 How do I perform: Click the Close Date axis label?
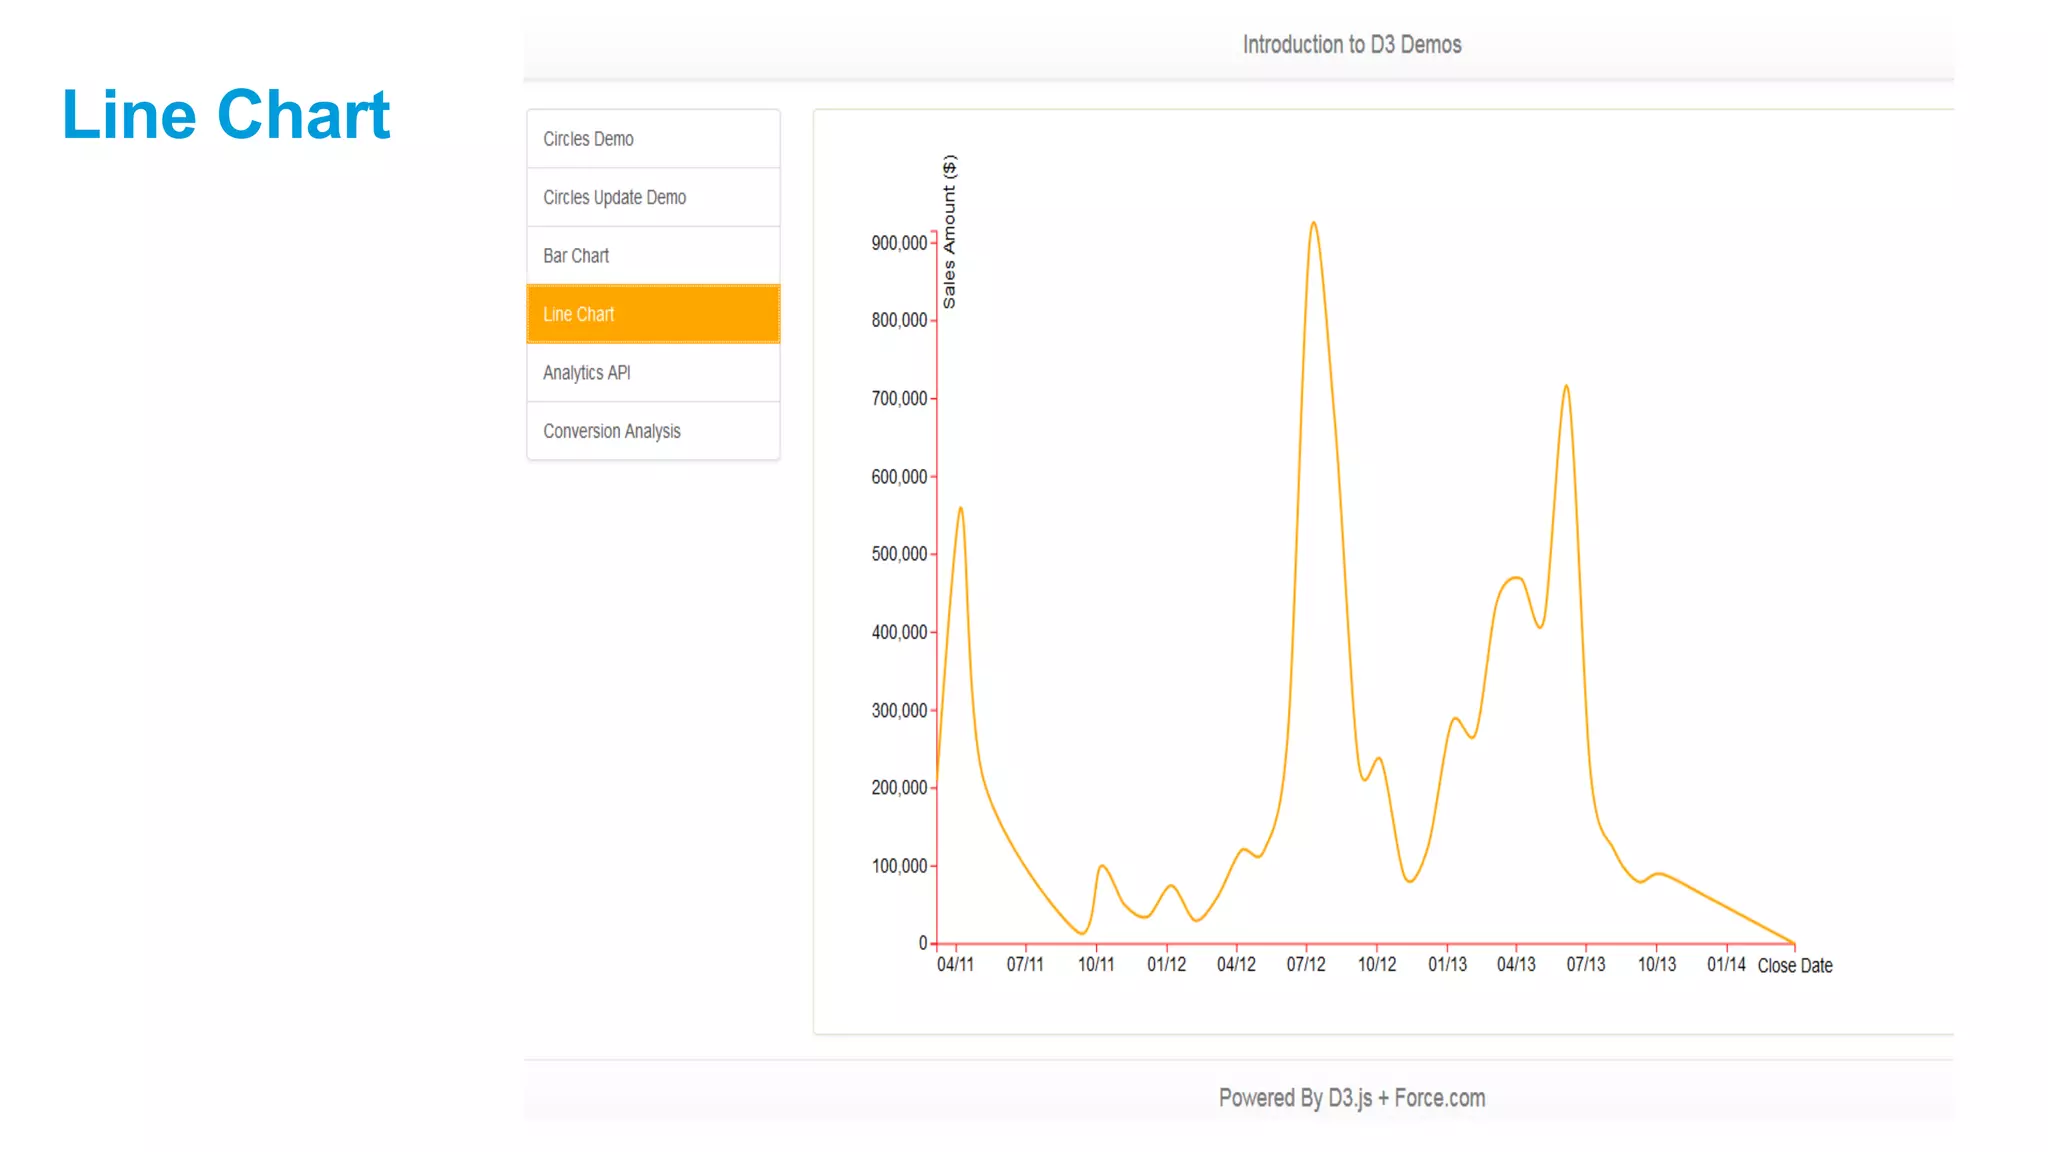1794,966
